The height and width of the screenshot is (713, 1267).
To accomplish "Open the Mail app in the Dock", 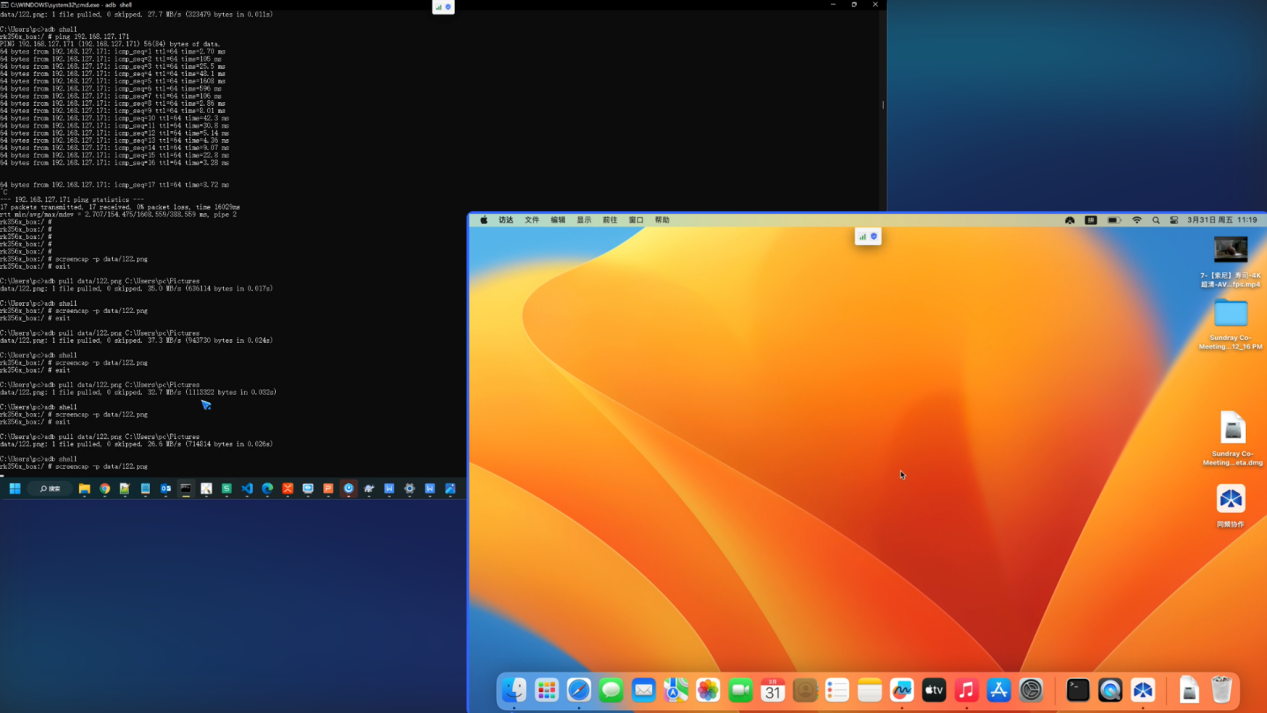I will tap(644, 690).
